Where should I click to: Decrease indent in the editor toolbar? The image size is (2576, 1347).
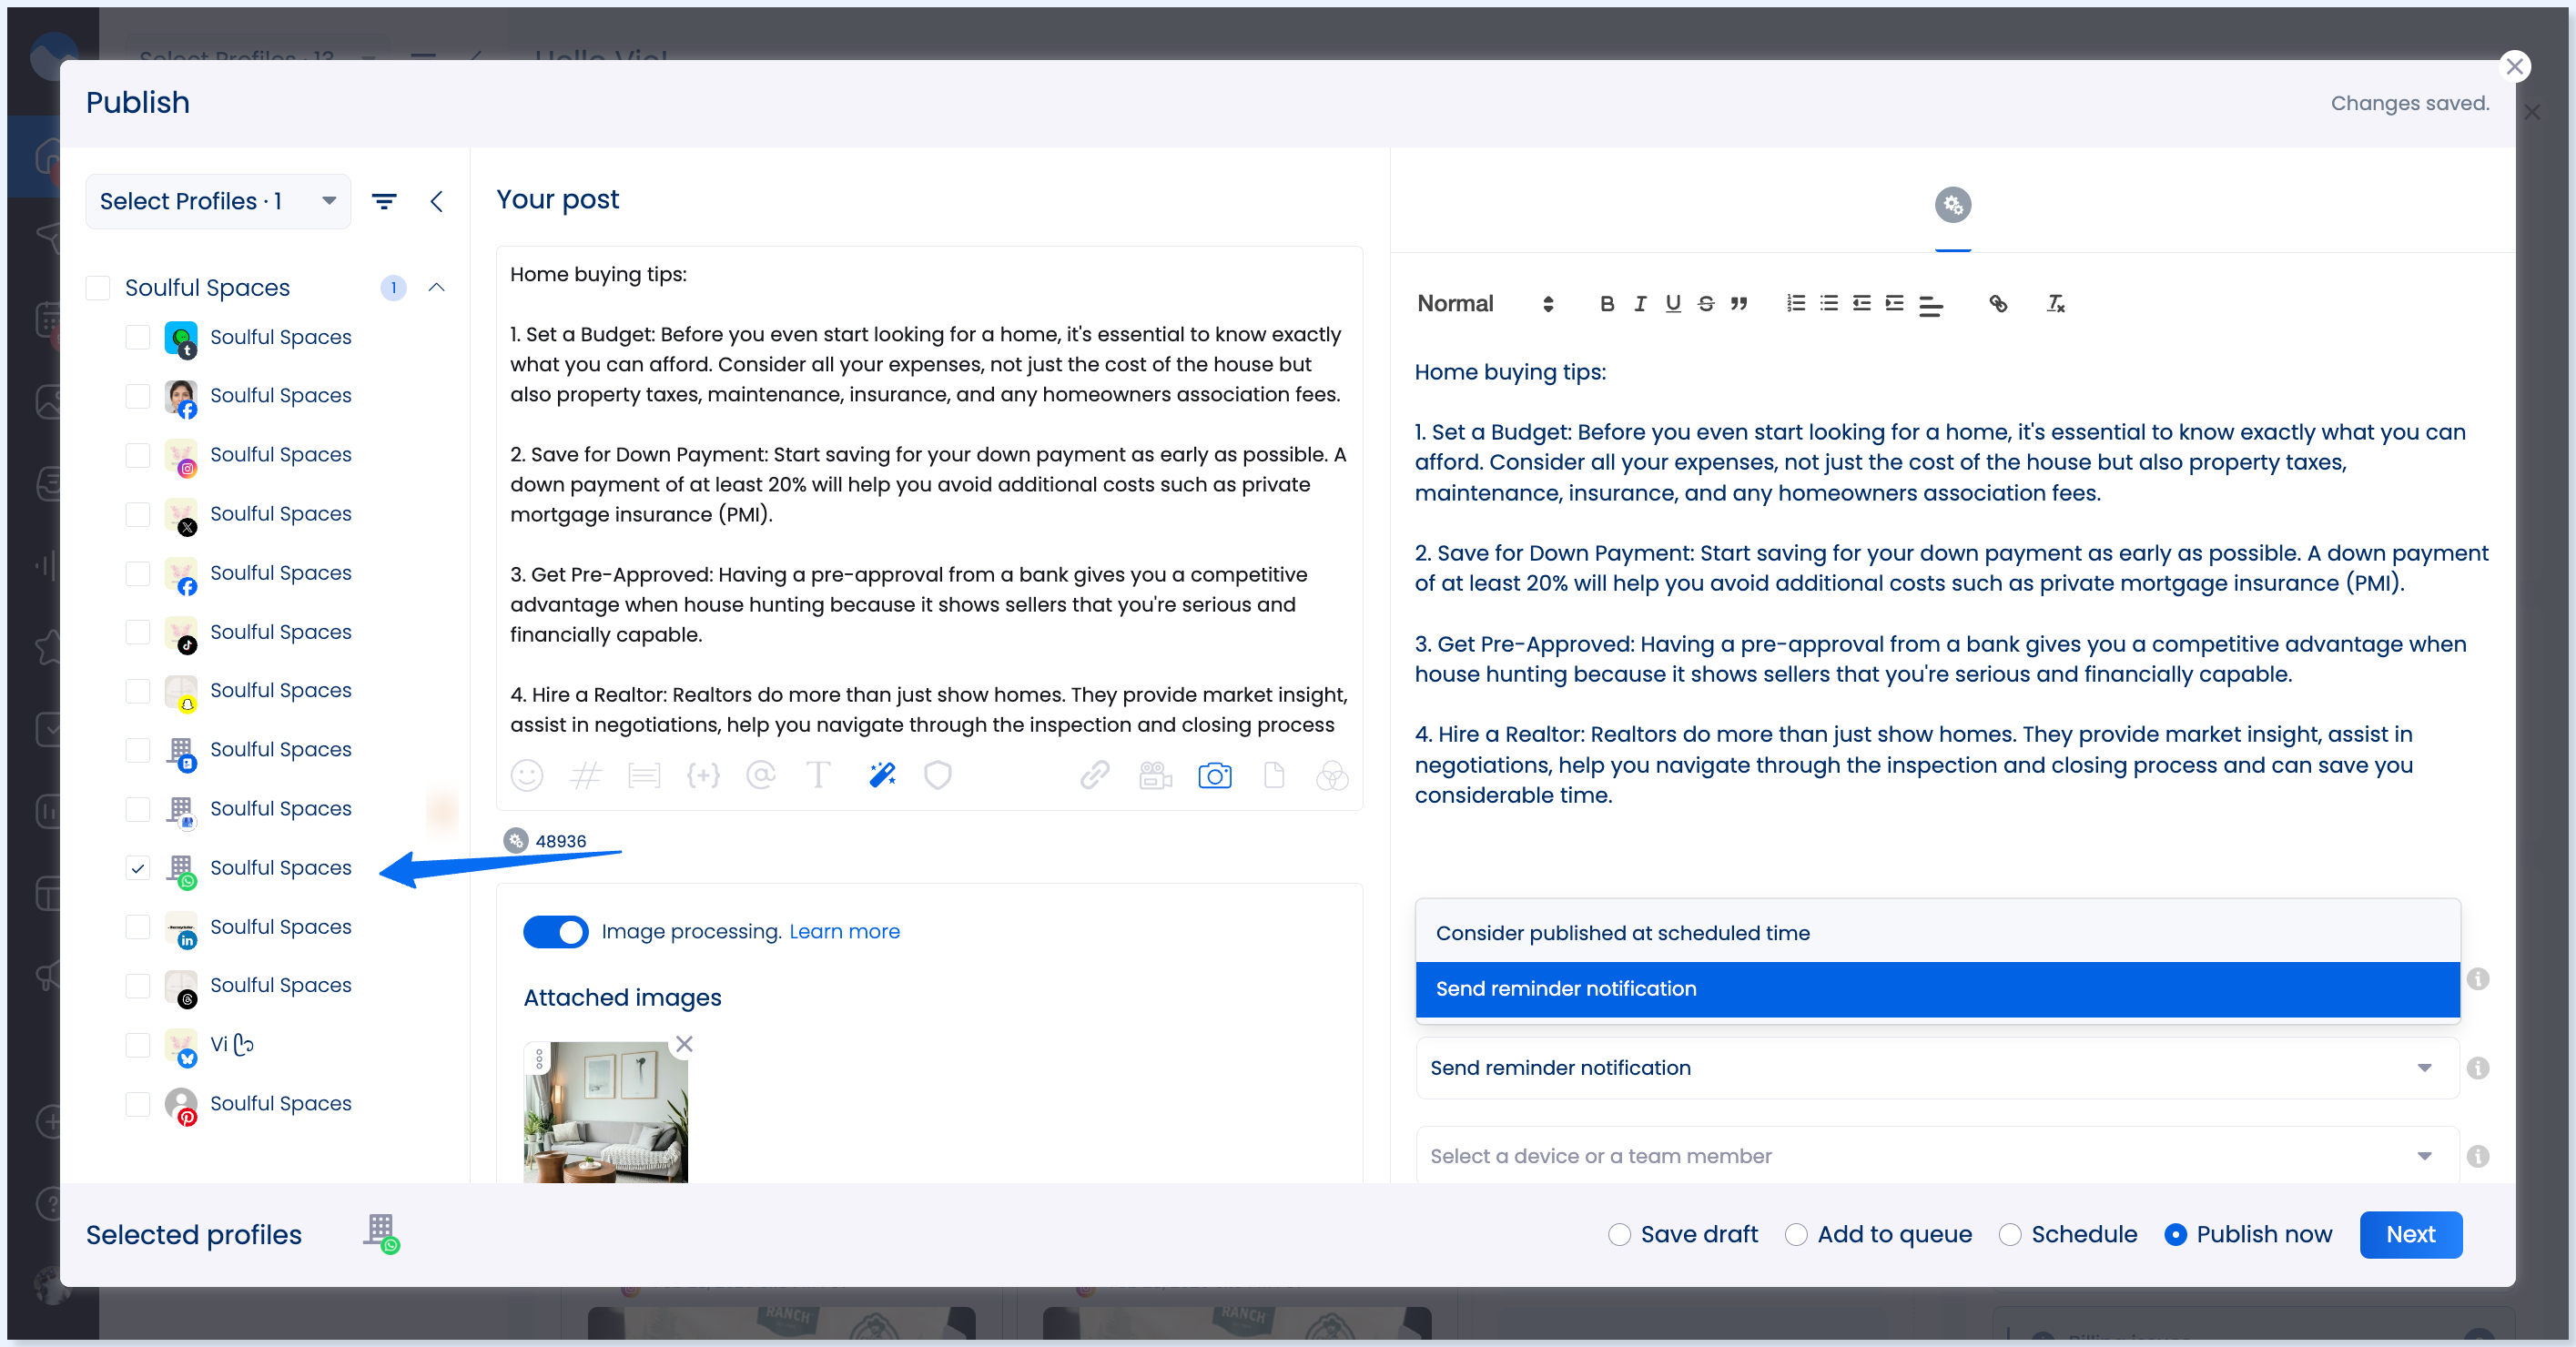tap(1862, 303)
